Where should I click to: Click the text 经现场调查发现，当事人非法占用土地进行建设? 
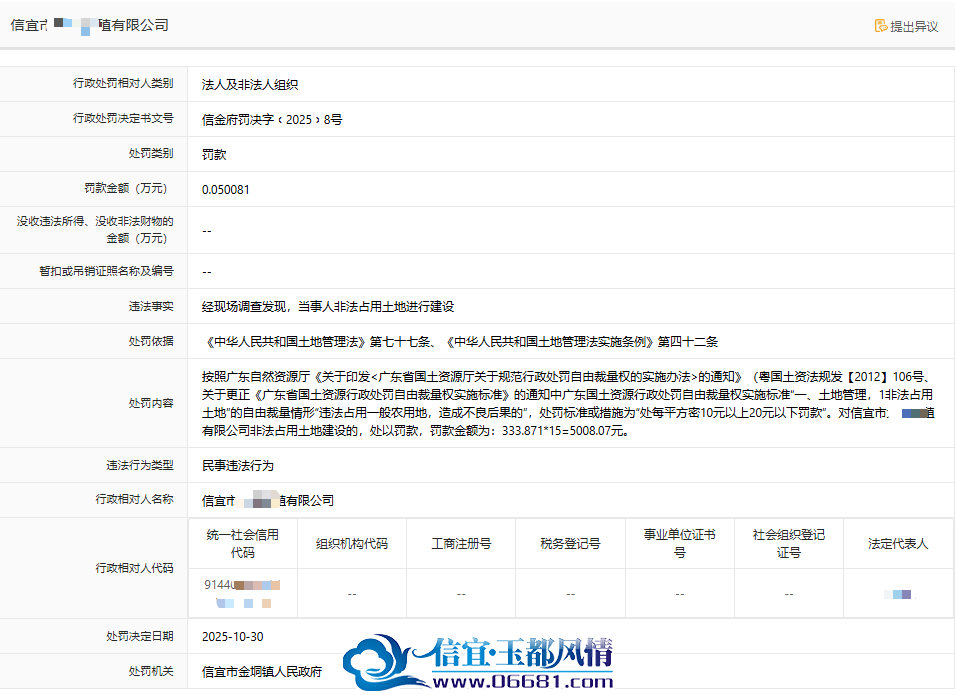point(328,307)
